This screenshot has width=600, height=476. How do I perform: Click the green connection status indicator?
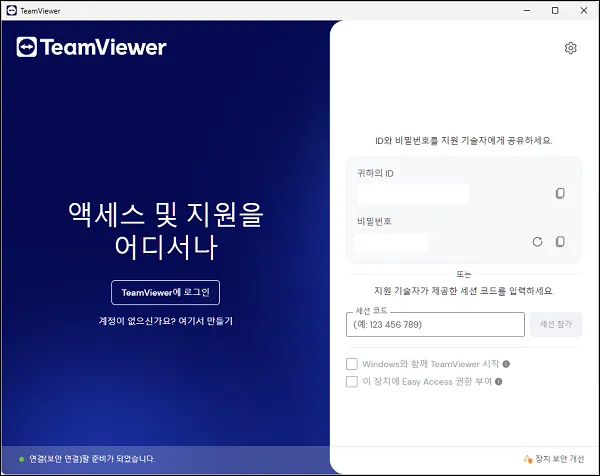tap(20, 459)
